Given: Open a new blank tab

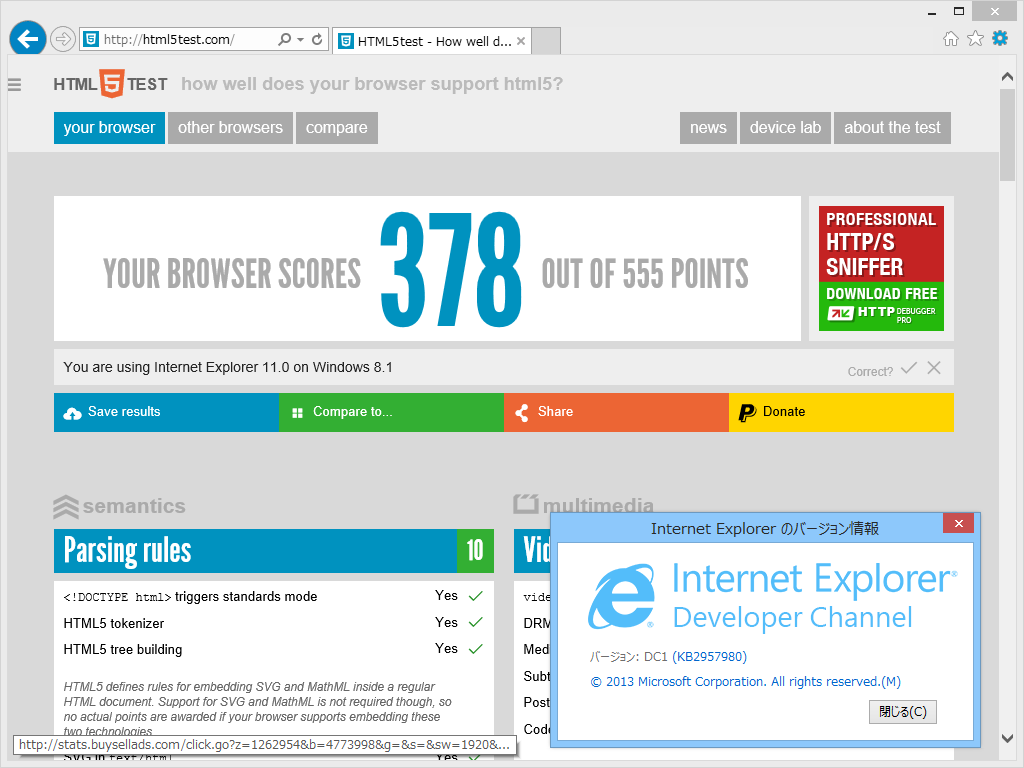Looking at the screenshot, I should (x=547, y=41).
